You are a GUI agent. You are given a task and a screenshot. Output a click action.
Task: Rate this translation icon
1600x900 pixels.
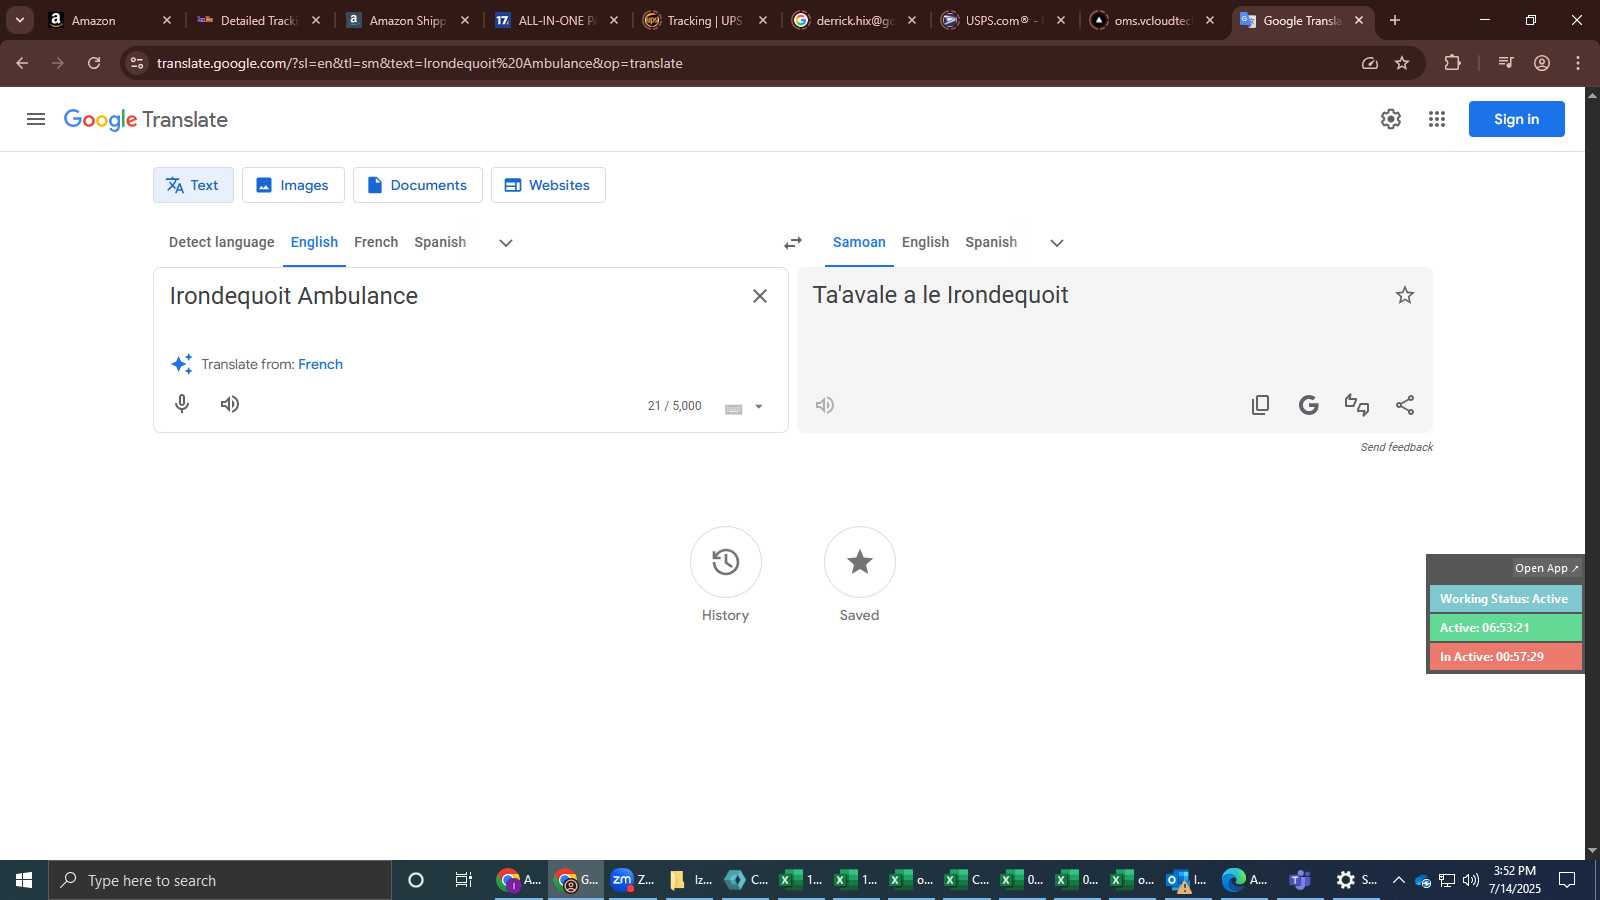[x=1357, y=405]
